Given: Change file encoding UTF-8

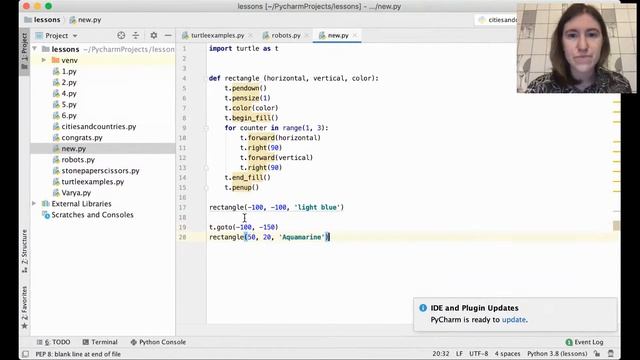Looking at the screenshot, I should click(478, 354).
